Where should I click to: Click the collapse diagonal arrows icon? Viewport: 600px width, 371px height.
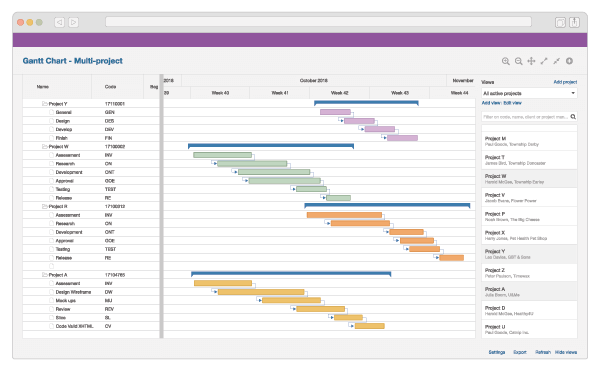tap(556, 61)
